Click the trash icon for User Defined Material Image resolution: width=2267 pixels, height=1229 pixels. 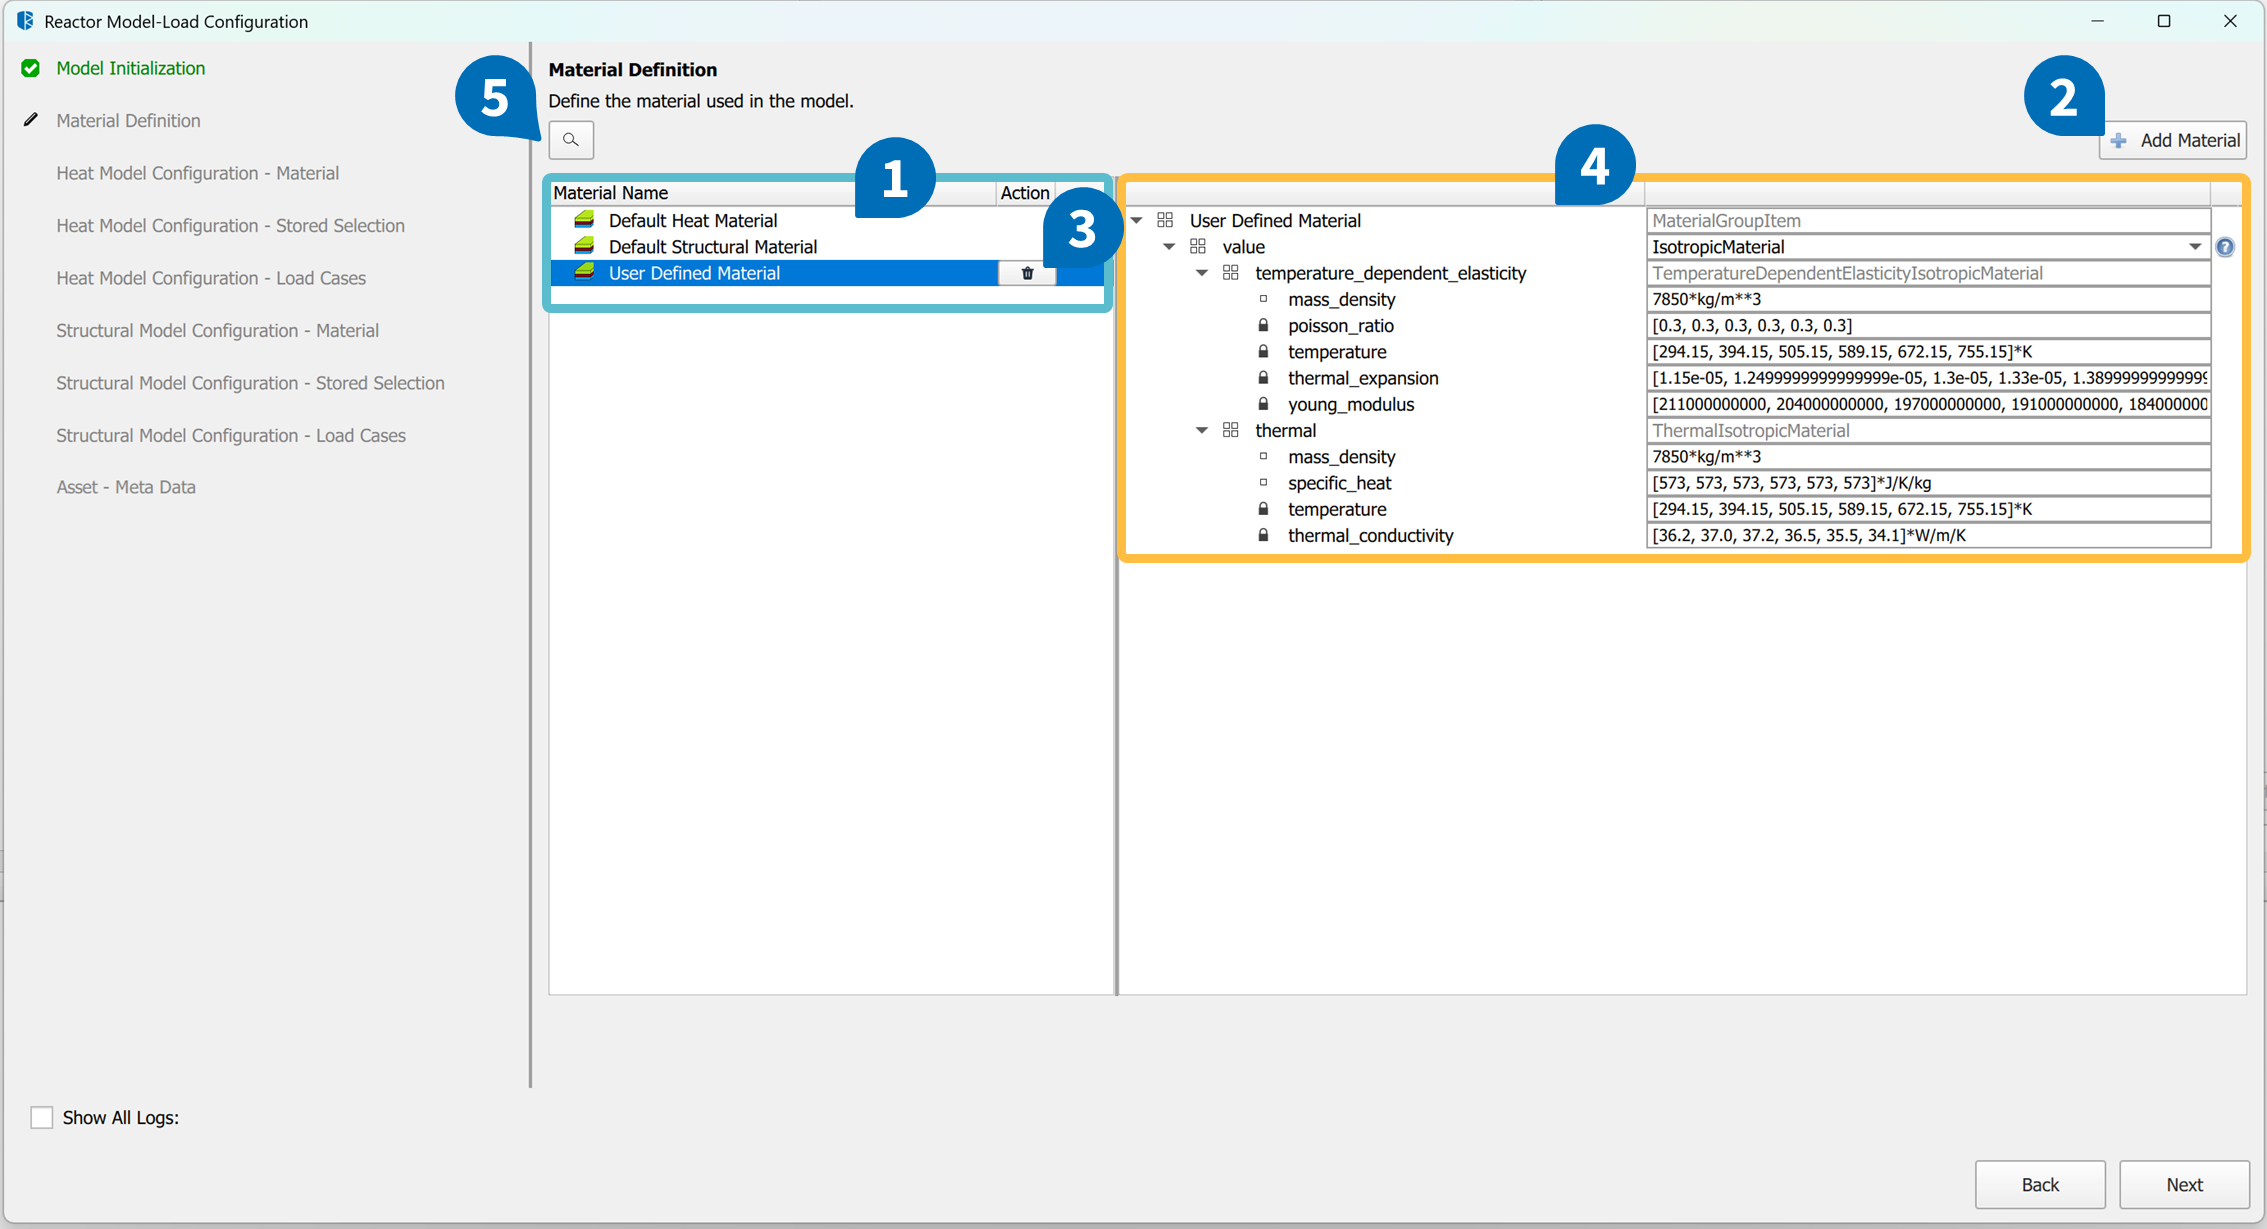tap(1027, 273)
